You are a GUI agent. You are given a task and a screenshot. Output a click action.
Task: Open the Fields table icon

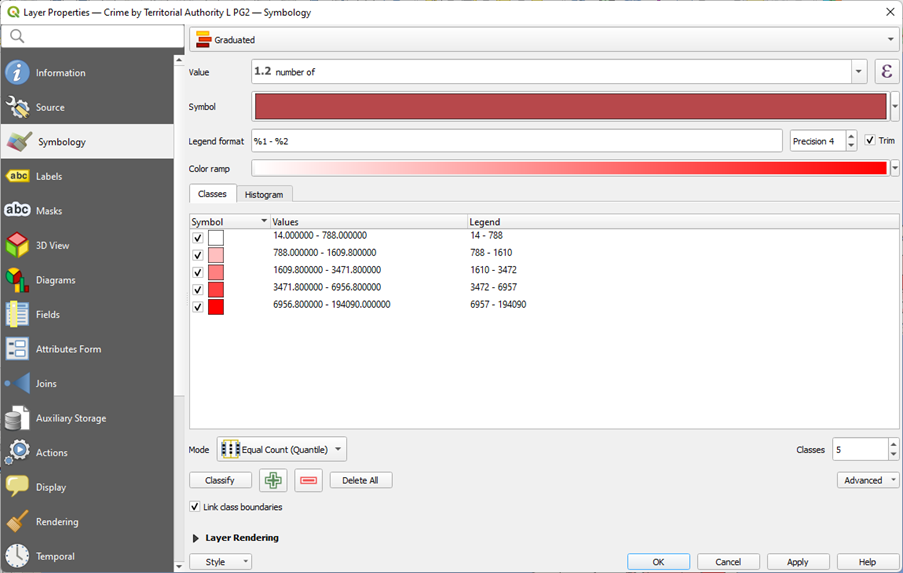(x=17, y=314)
